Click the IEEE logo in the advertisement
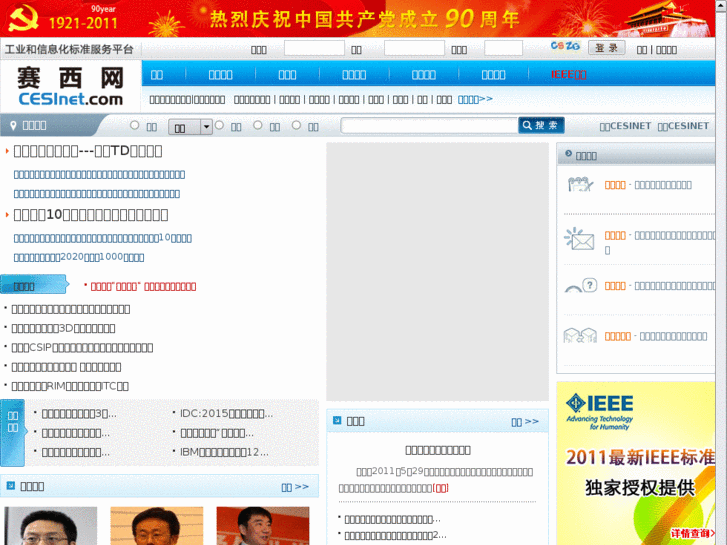Image resolution: width=727 pixels, height=545 pixels. click(600, 410)
